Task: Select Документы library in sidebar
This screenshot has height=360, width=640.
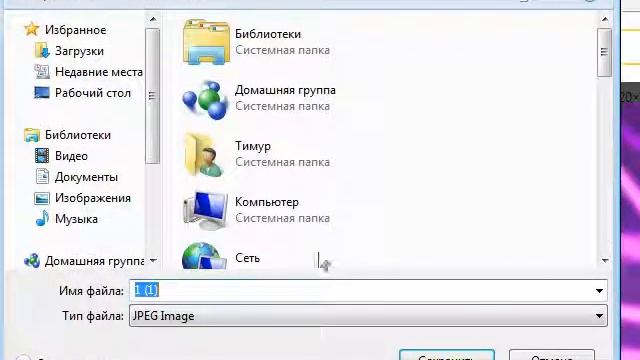Action: click(x=86, y=177)
